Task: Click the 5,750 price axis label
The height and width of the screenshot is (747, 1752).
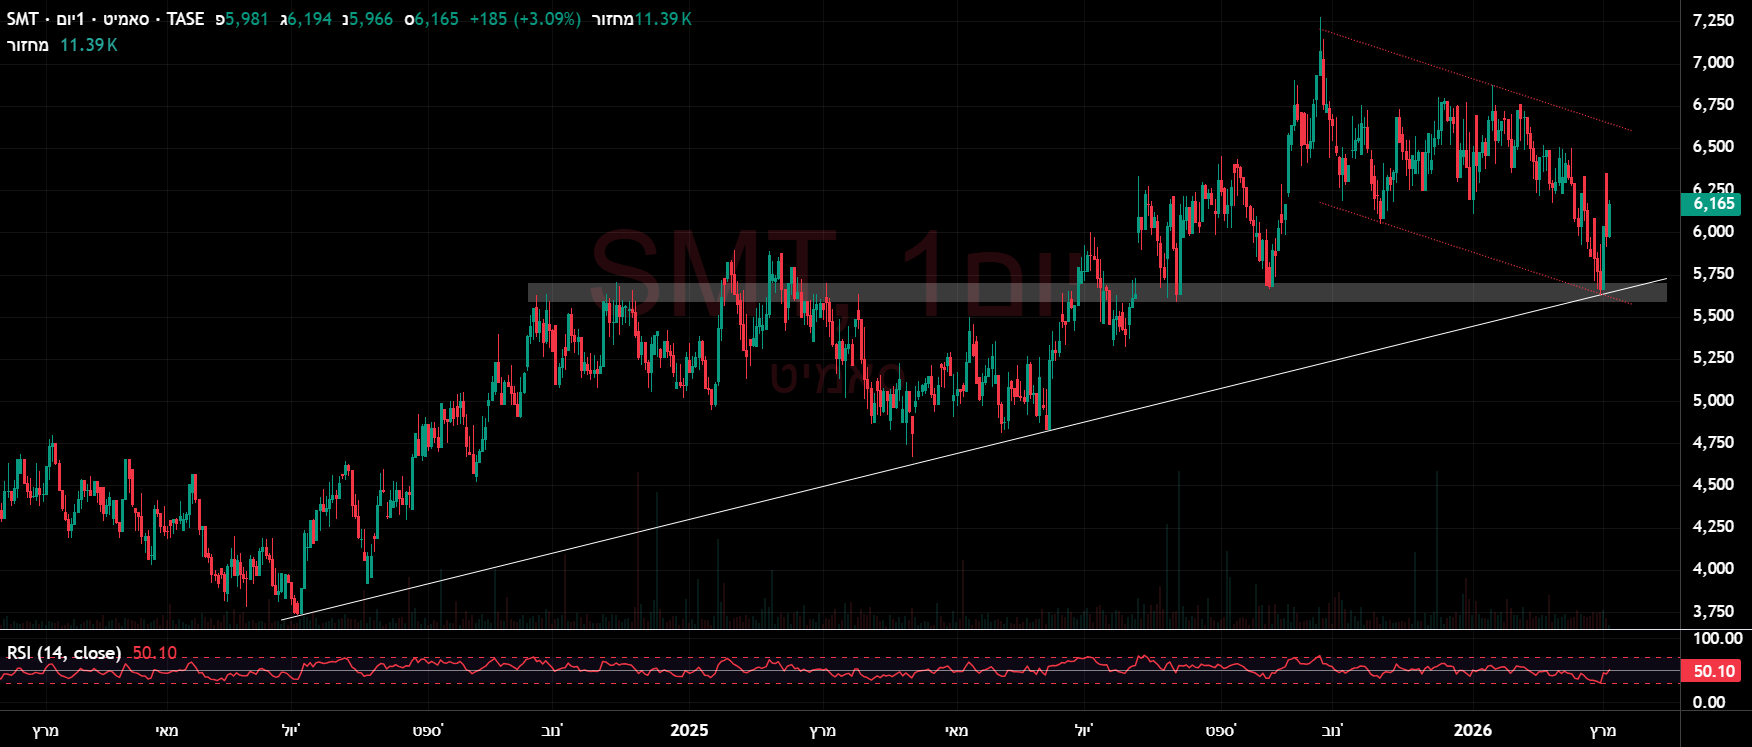Action: (x=1713, y=273)
